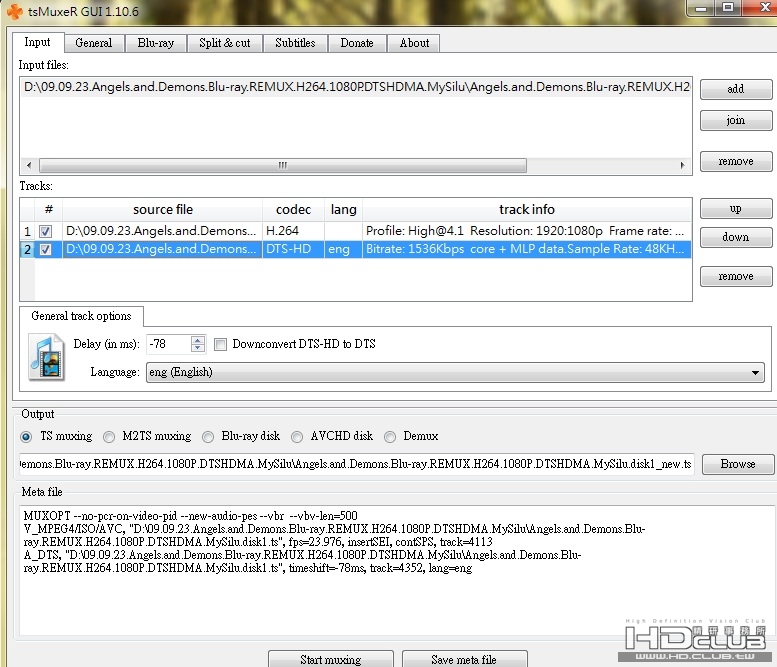Open the Blu-ray tab
This screenshot has width=777, height=667.
point(156,43)
